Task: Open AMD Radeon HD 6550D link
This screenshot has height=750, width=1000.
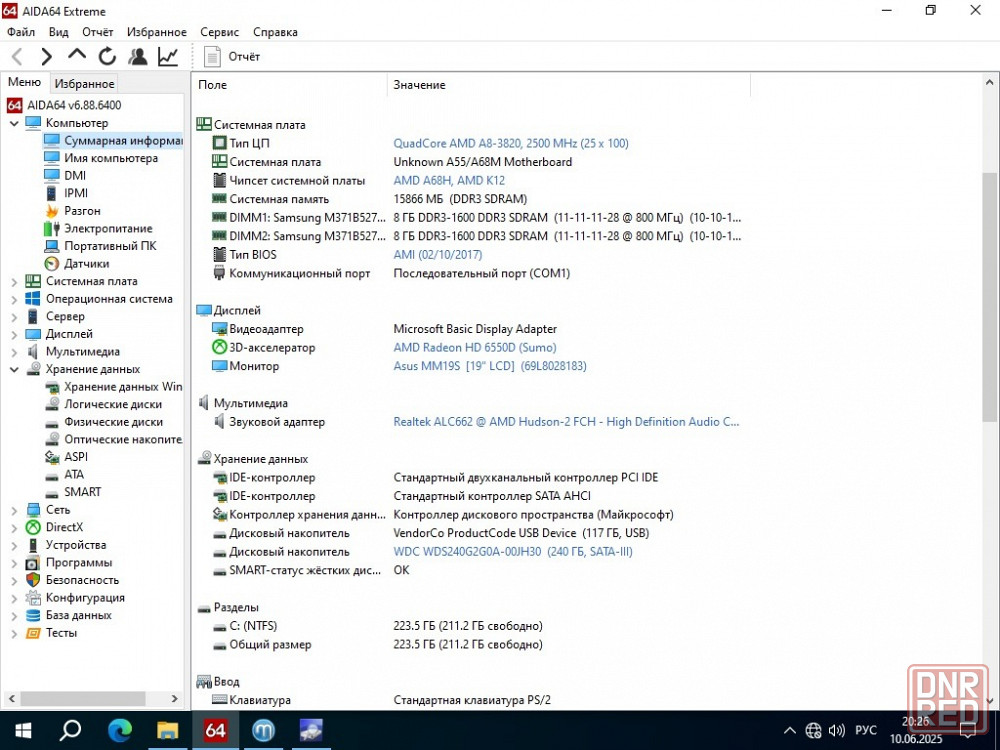Action: click(475, 348)
